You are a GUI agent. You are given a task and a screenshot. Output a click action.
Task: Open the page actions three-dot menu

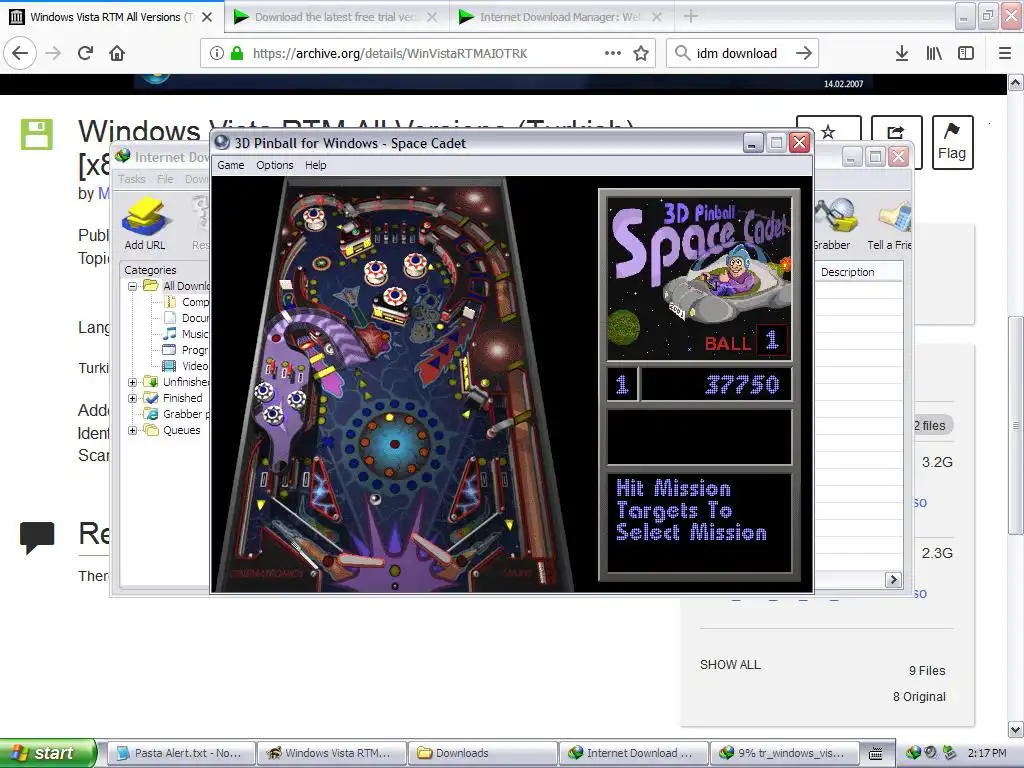click(613, 53)
